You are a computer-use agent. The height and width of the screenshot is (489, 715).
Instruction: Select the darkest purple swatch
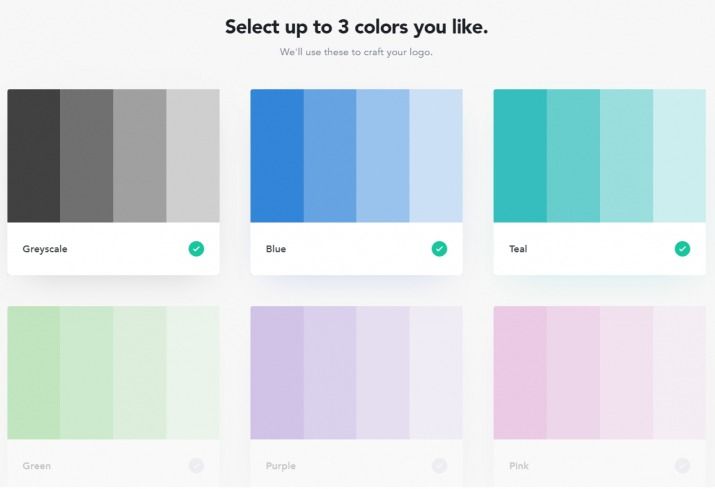point(277,373)
